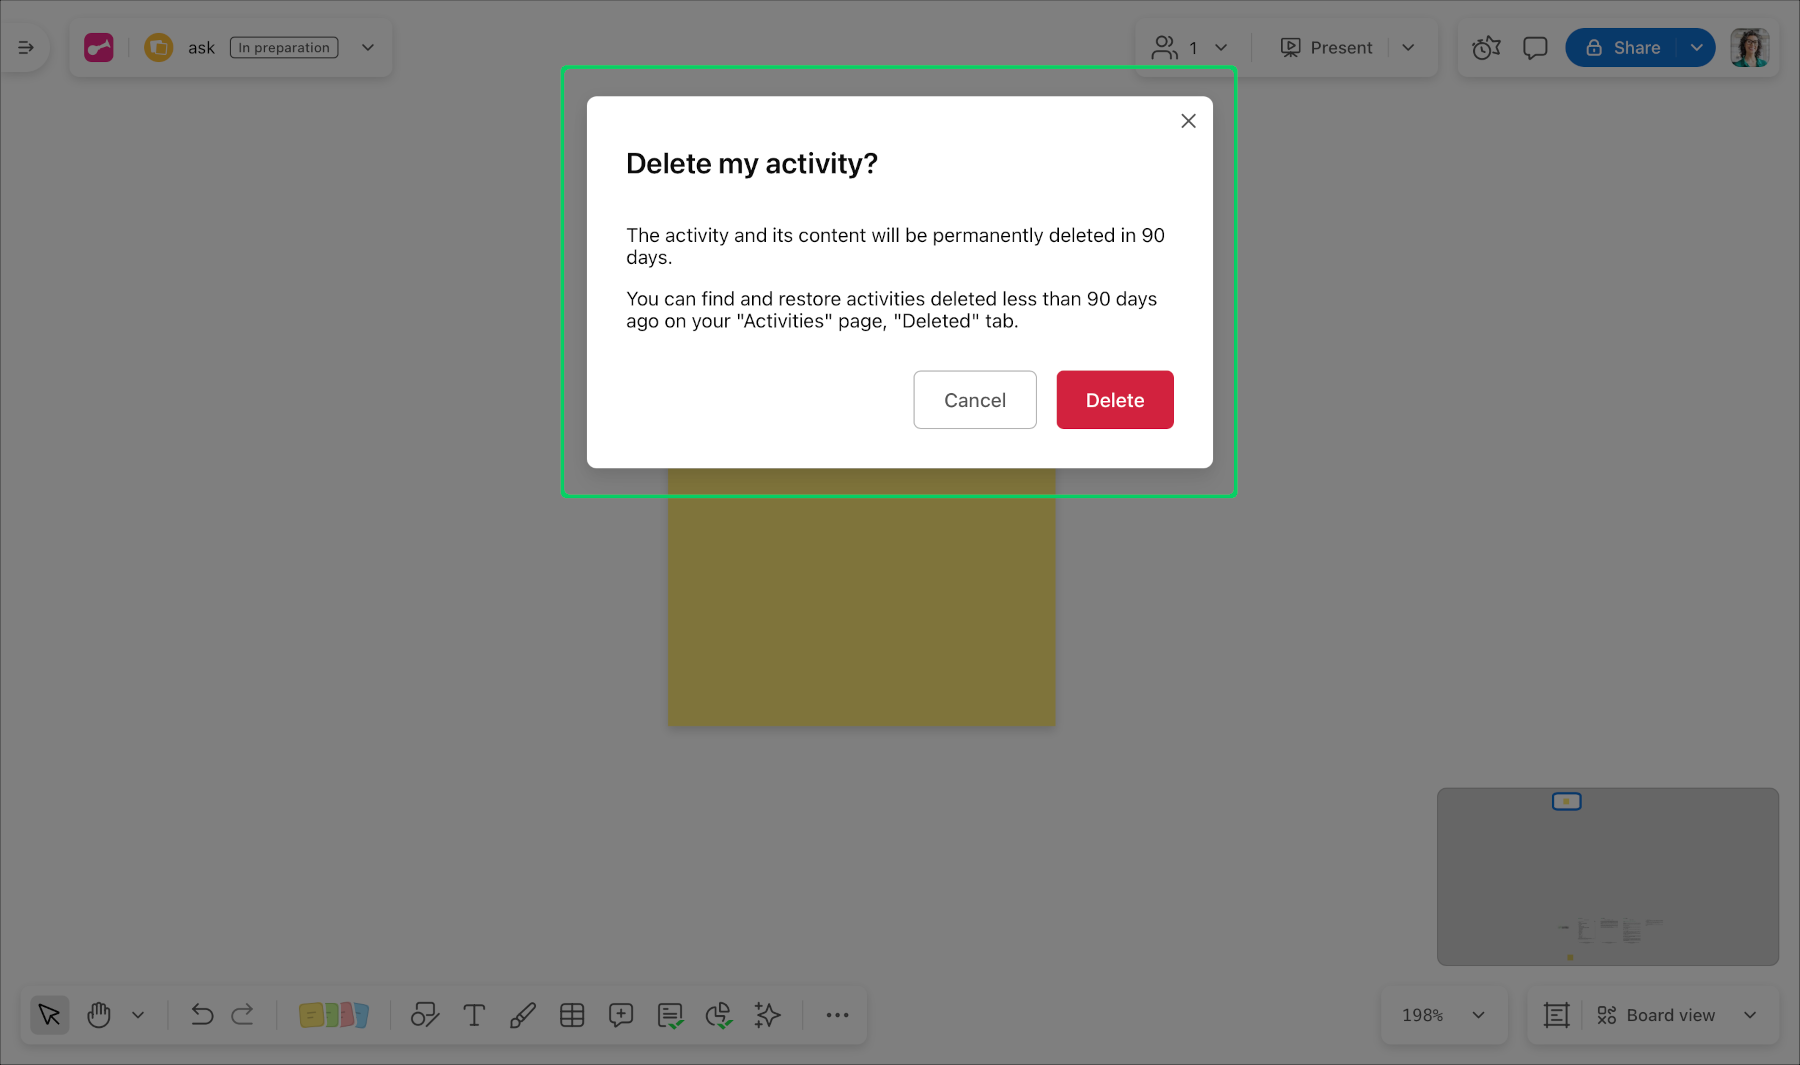Screen dimensions: 1800x1065
Task: Confirm with the Delete button
Action: [1114, 399]
